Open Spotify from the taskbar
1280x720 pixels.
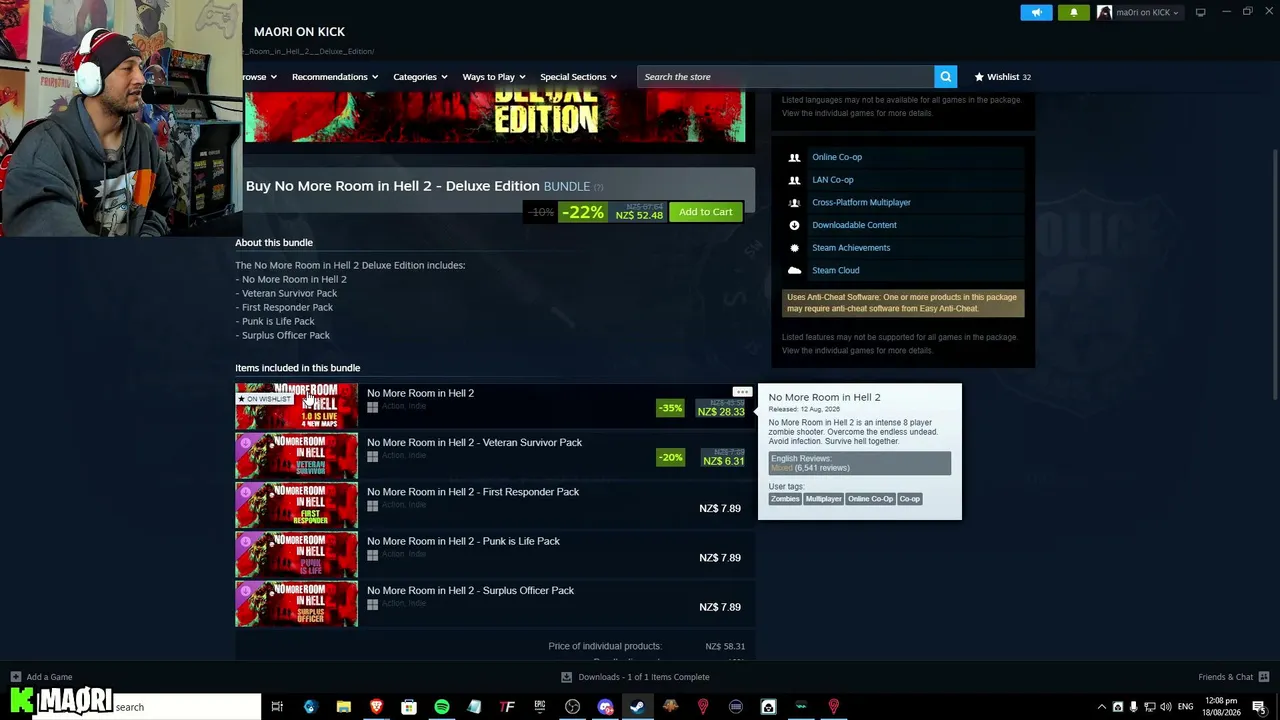(441, 707)
